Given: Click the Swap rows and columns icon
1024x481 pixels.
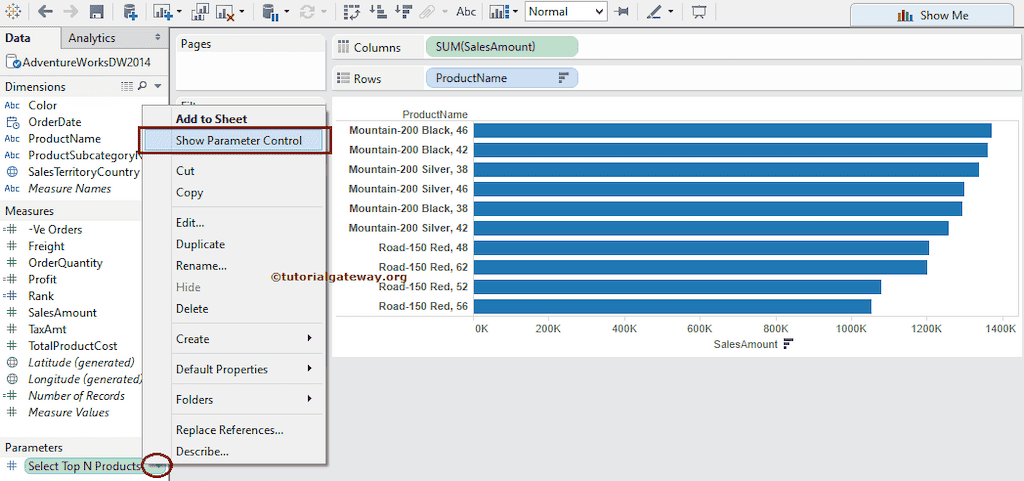Looking at the screenshot, I should [352, 13].
